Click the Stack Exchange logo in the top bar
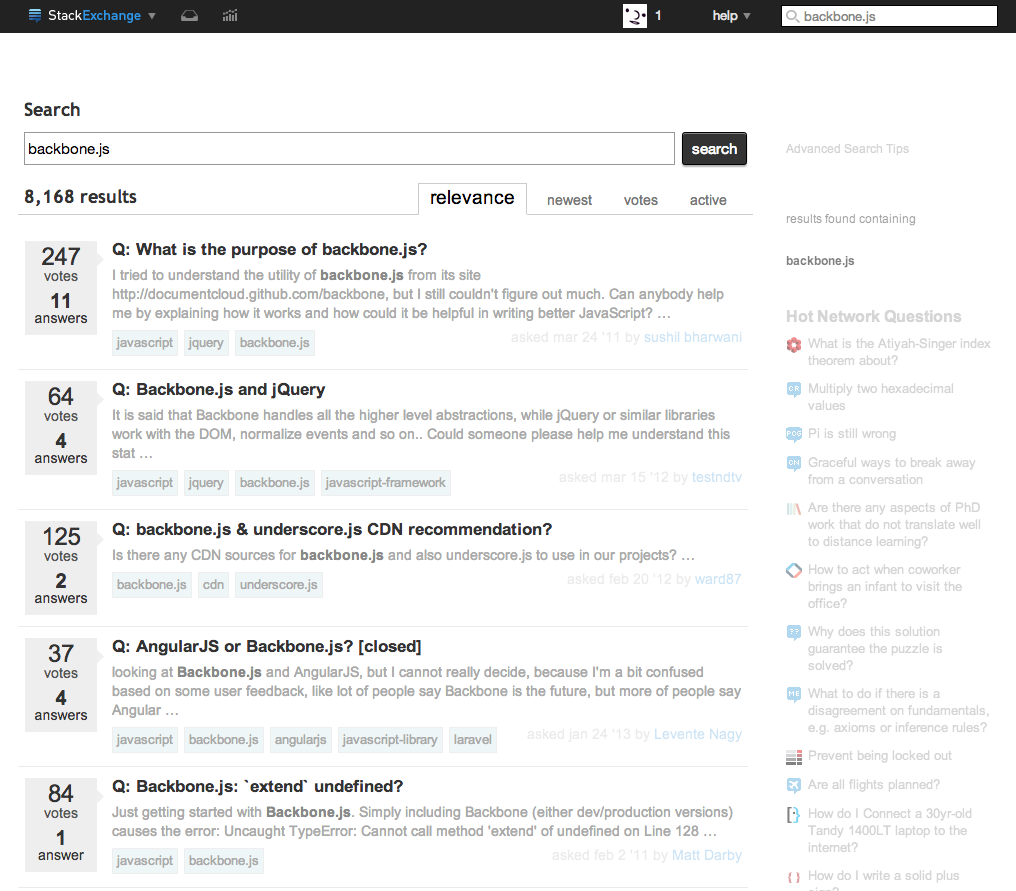 coord(85,16)
